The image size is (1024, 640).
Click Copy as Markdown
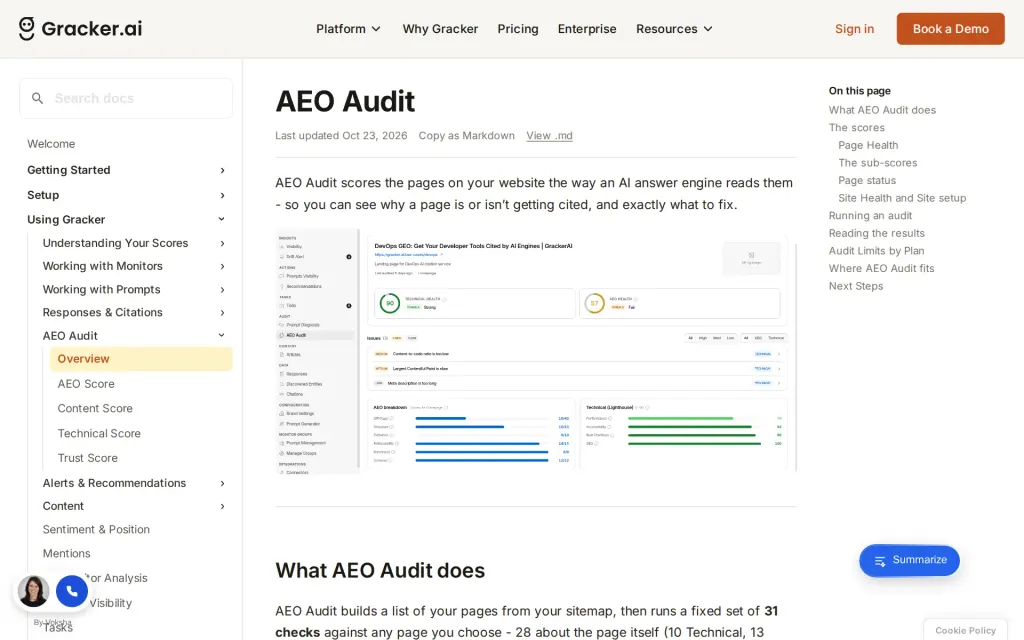click(x=466, y=136)
